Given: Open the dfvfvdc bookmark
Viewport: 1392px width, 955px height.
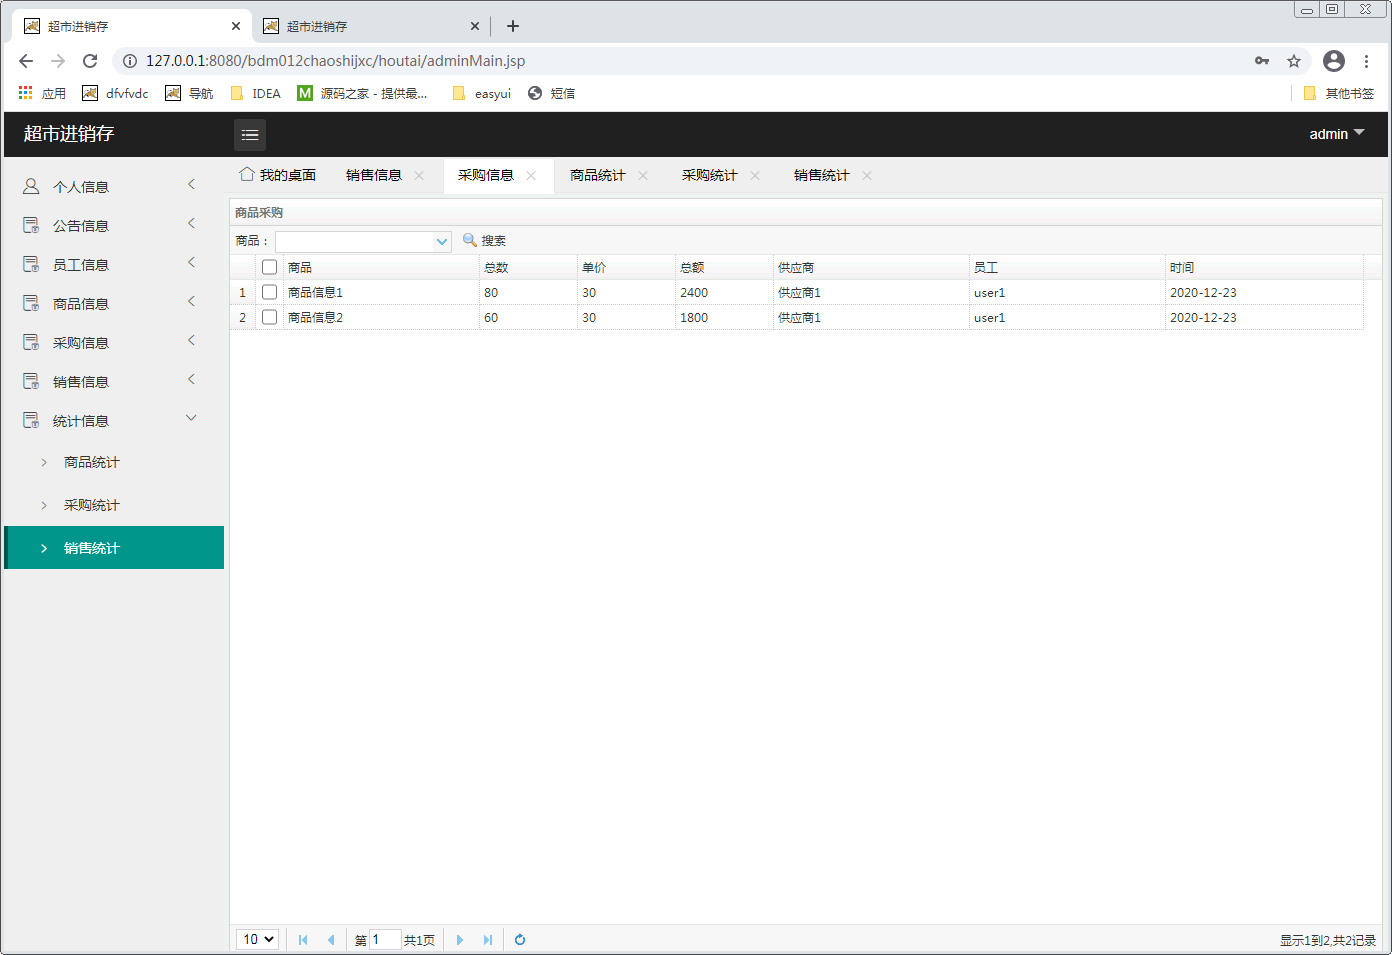Looking at the screenshot, I should click(x=115, y=93).
